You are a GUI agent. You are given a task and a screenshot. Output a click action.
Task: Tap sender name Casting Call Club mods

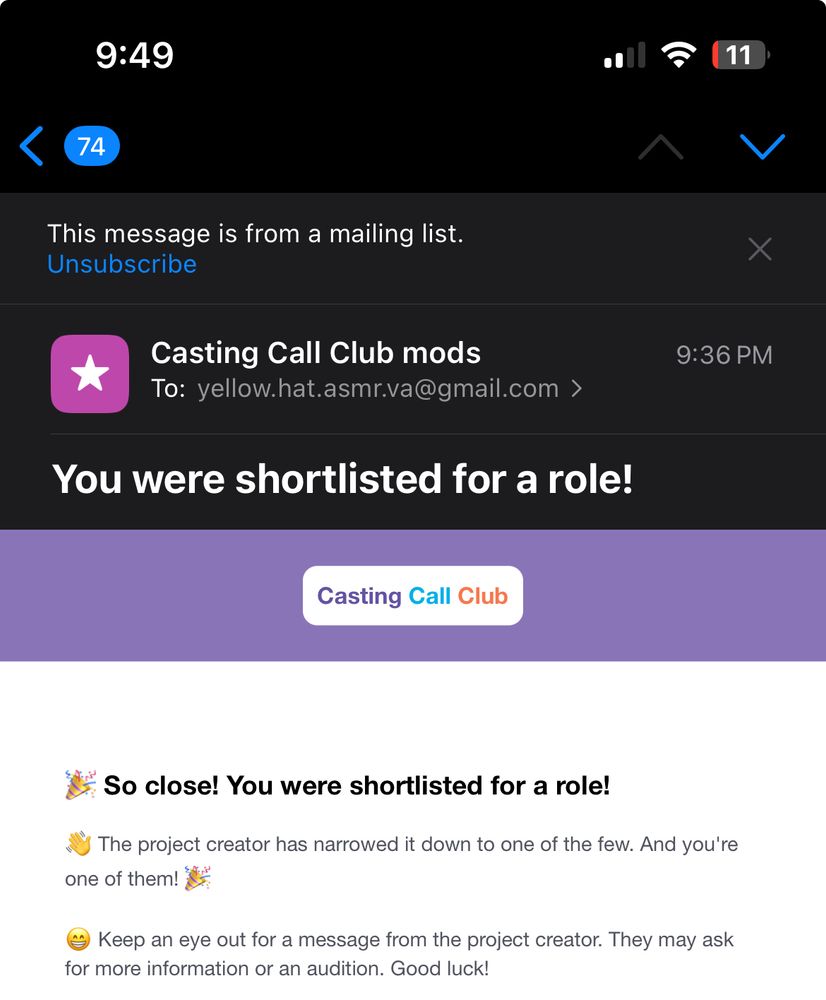[x=315, y=353]
